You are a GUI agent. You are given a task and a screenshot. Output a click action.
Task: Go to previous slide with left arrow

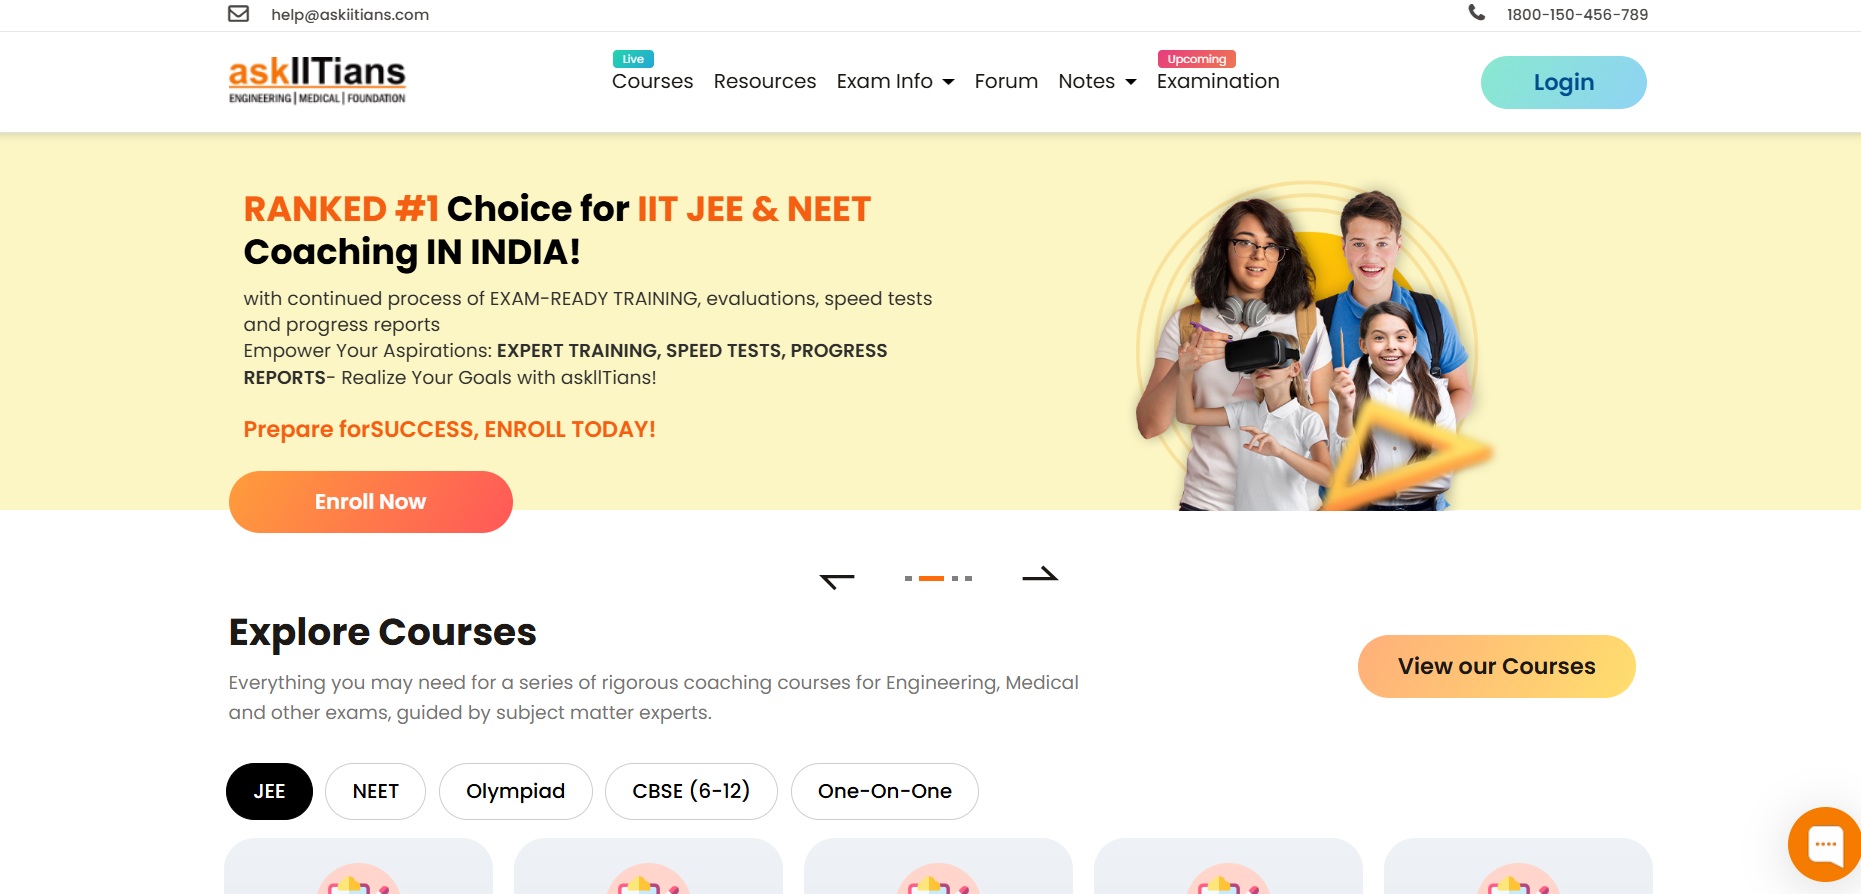[x=837, y=580]
